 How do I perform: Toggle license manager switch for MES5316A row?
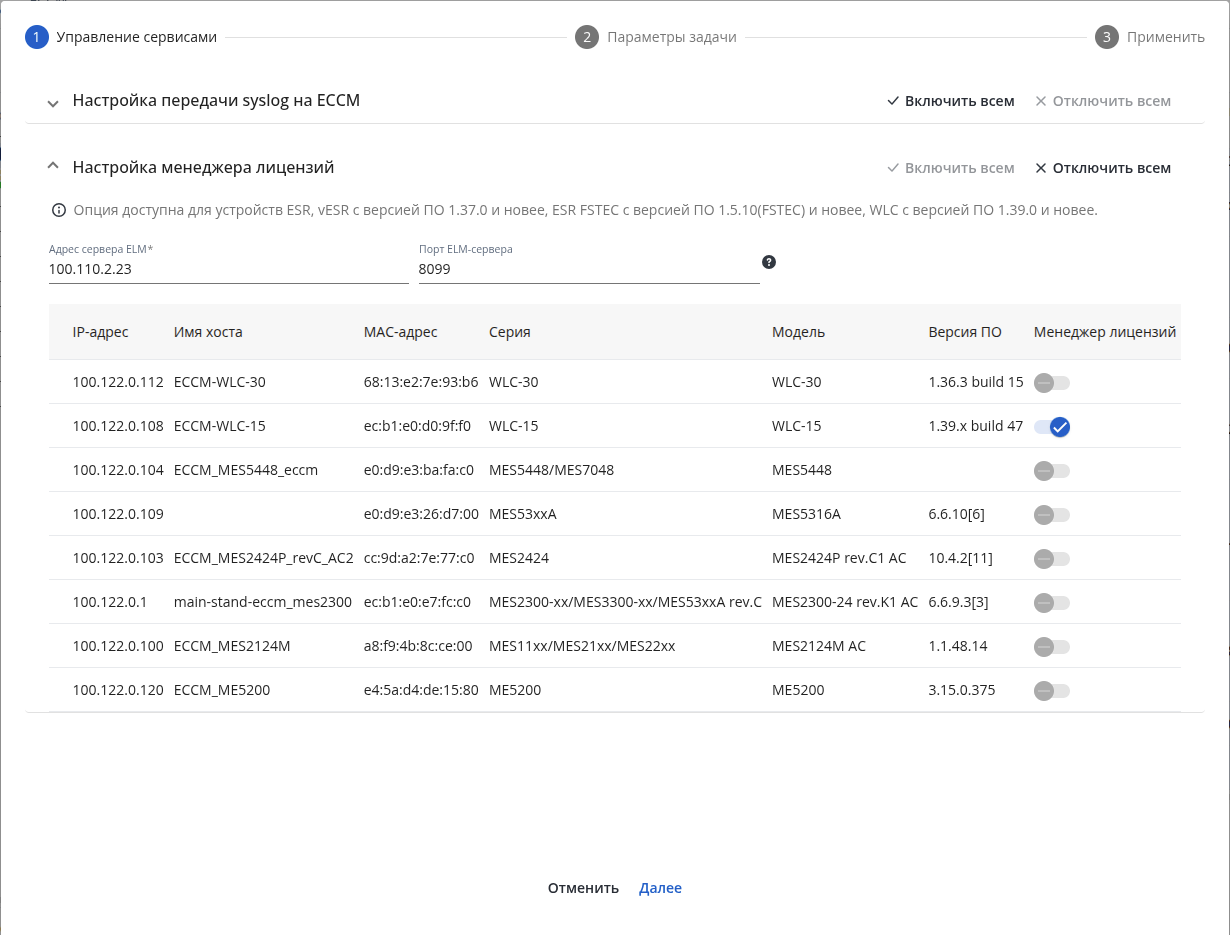(x=1052, y=515)
